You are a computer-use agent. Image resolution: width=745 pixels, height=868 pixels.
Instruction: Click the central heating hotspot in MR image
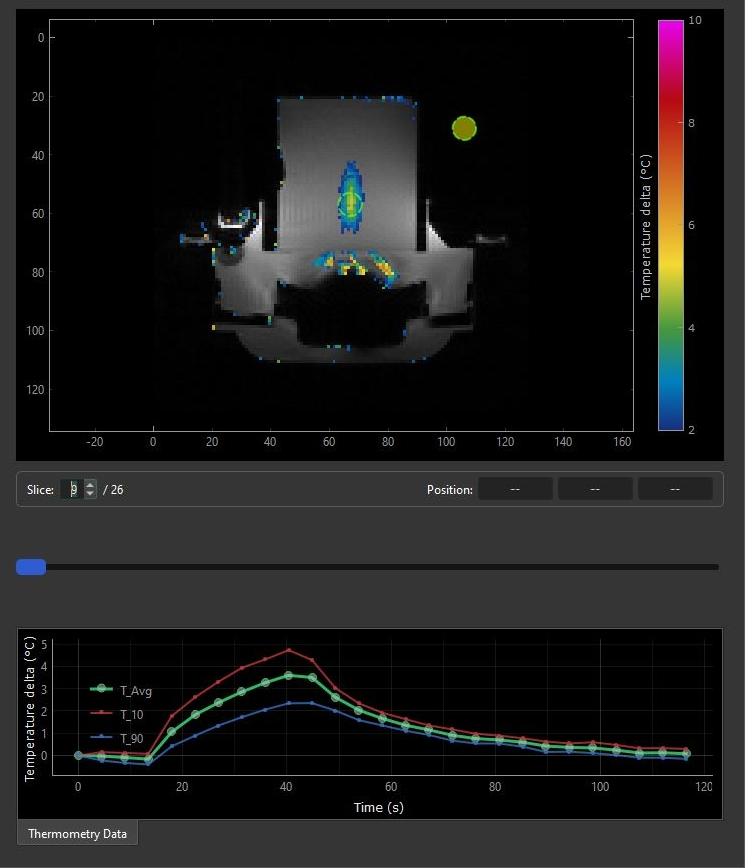(x=351, y=203)
